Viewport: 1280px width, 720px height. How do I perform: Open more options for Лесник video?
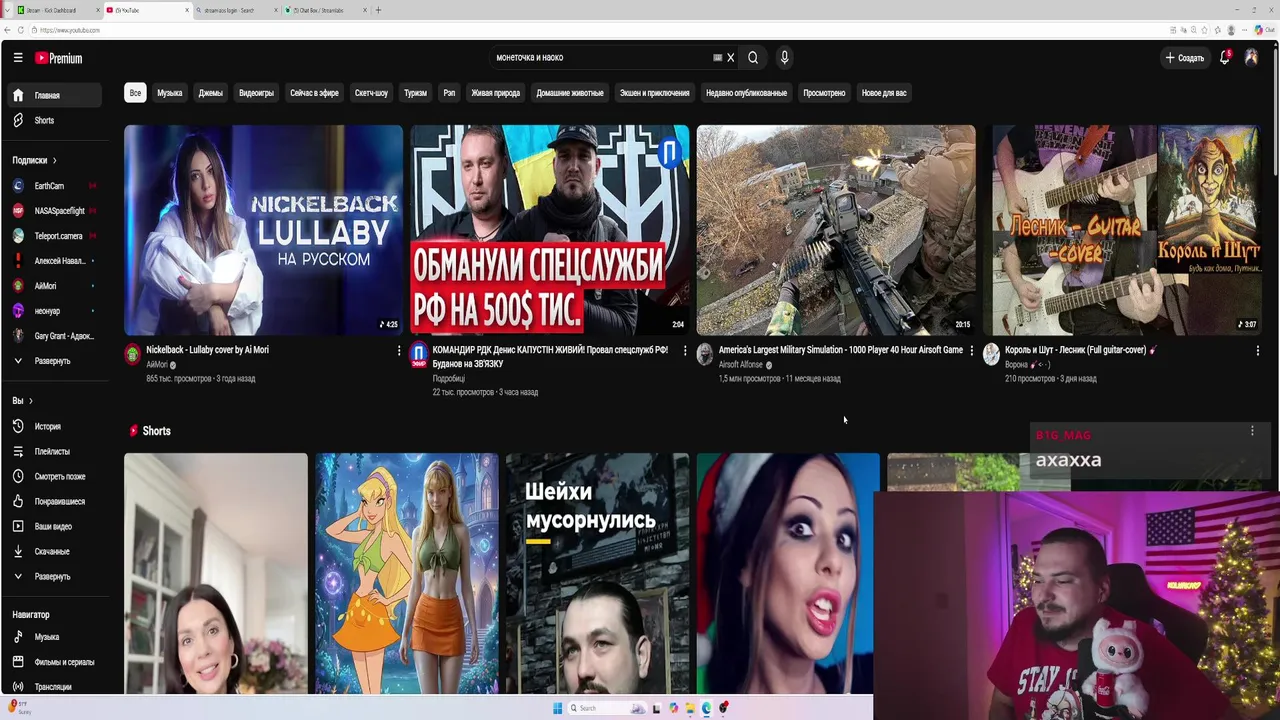tap(1257, 351)
